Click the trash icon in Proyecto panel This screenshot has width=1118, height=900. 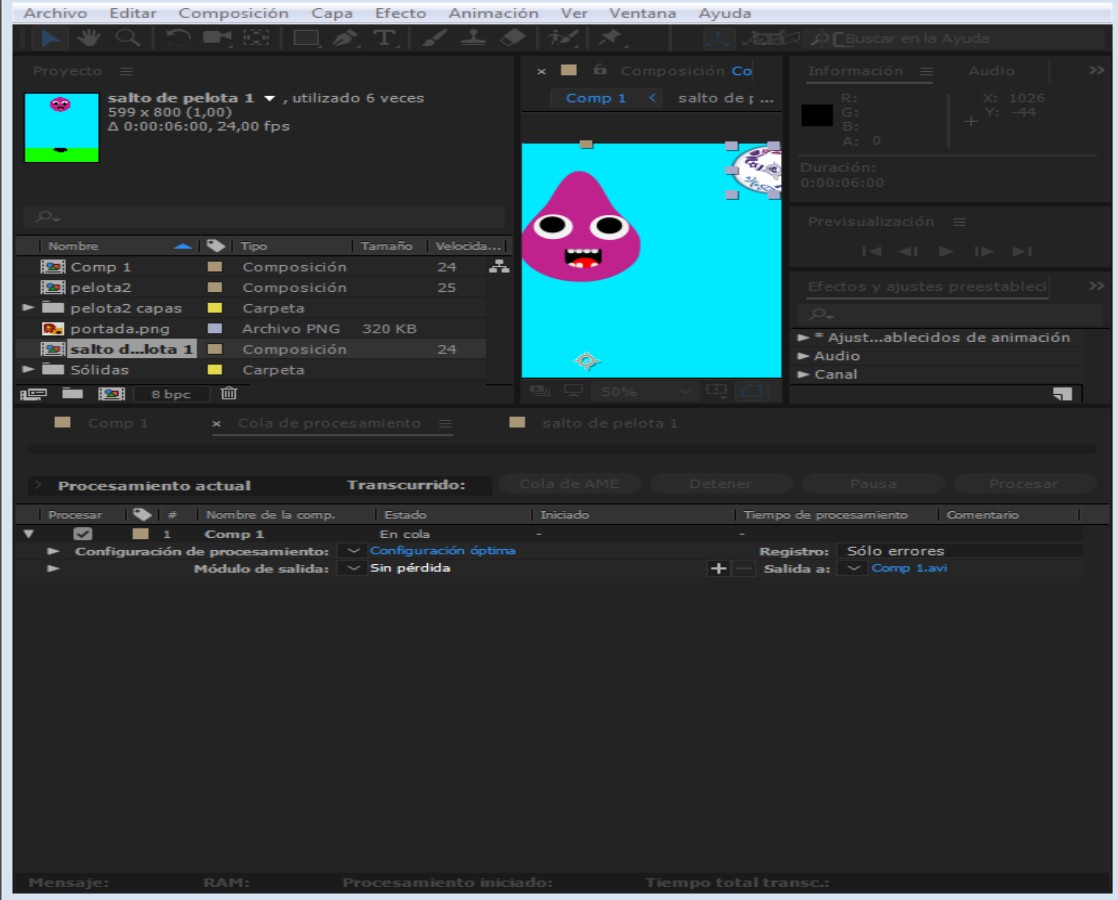(x=228, y=393)
